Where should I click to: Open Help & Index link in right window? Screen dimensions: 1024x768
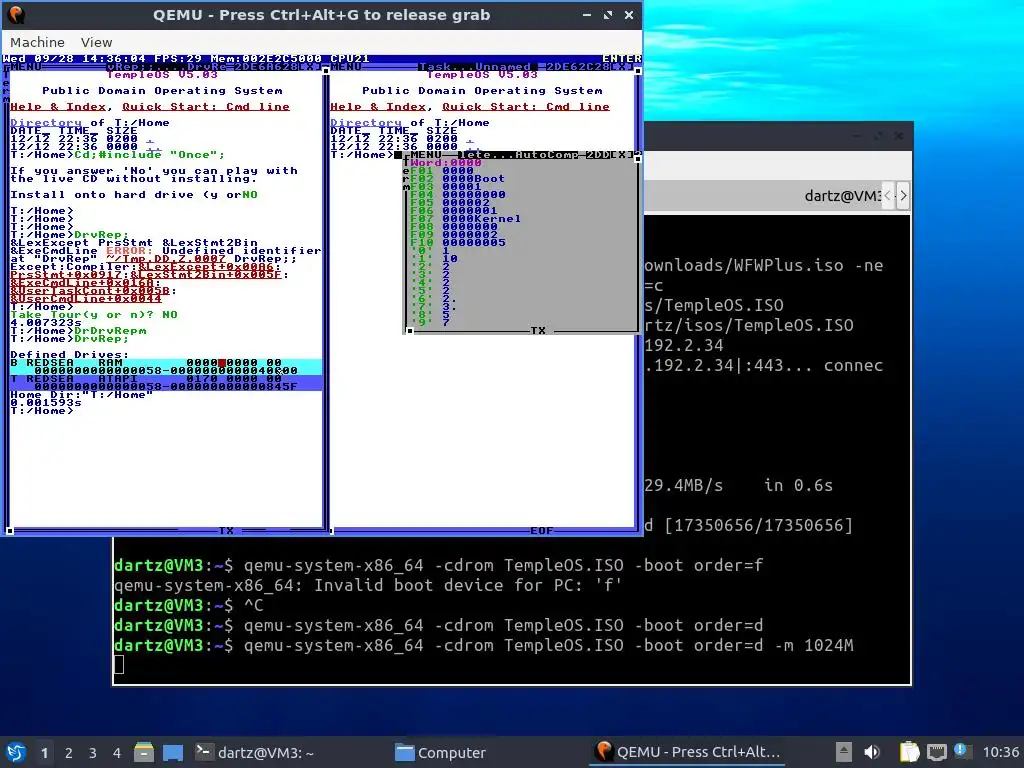pyautogui.click(x=378, y=106)
